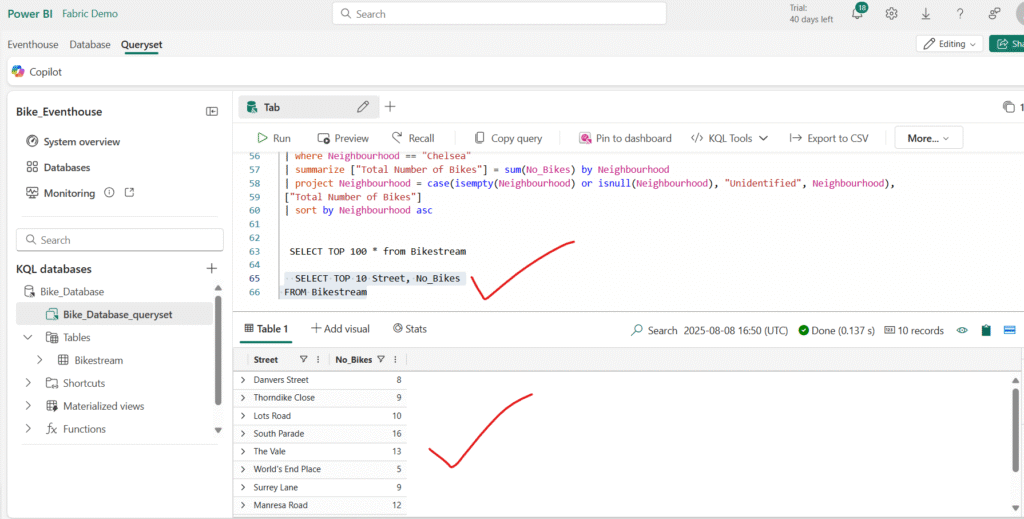
Task: Click the Power BI link
Action: coord(30,14)
